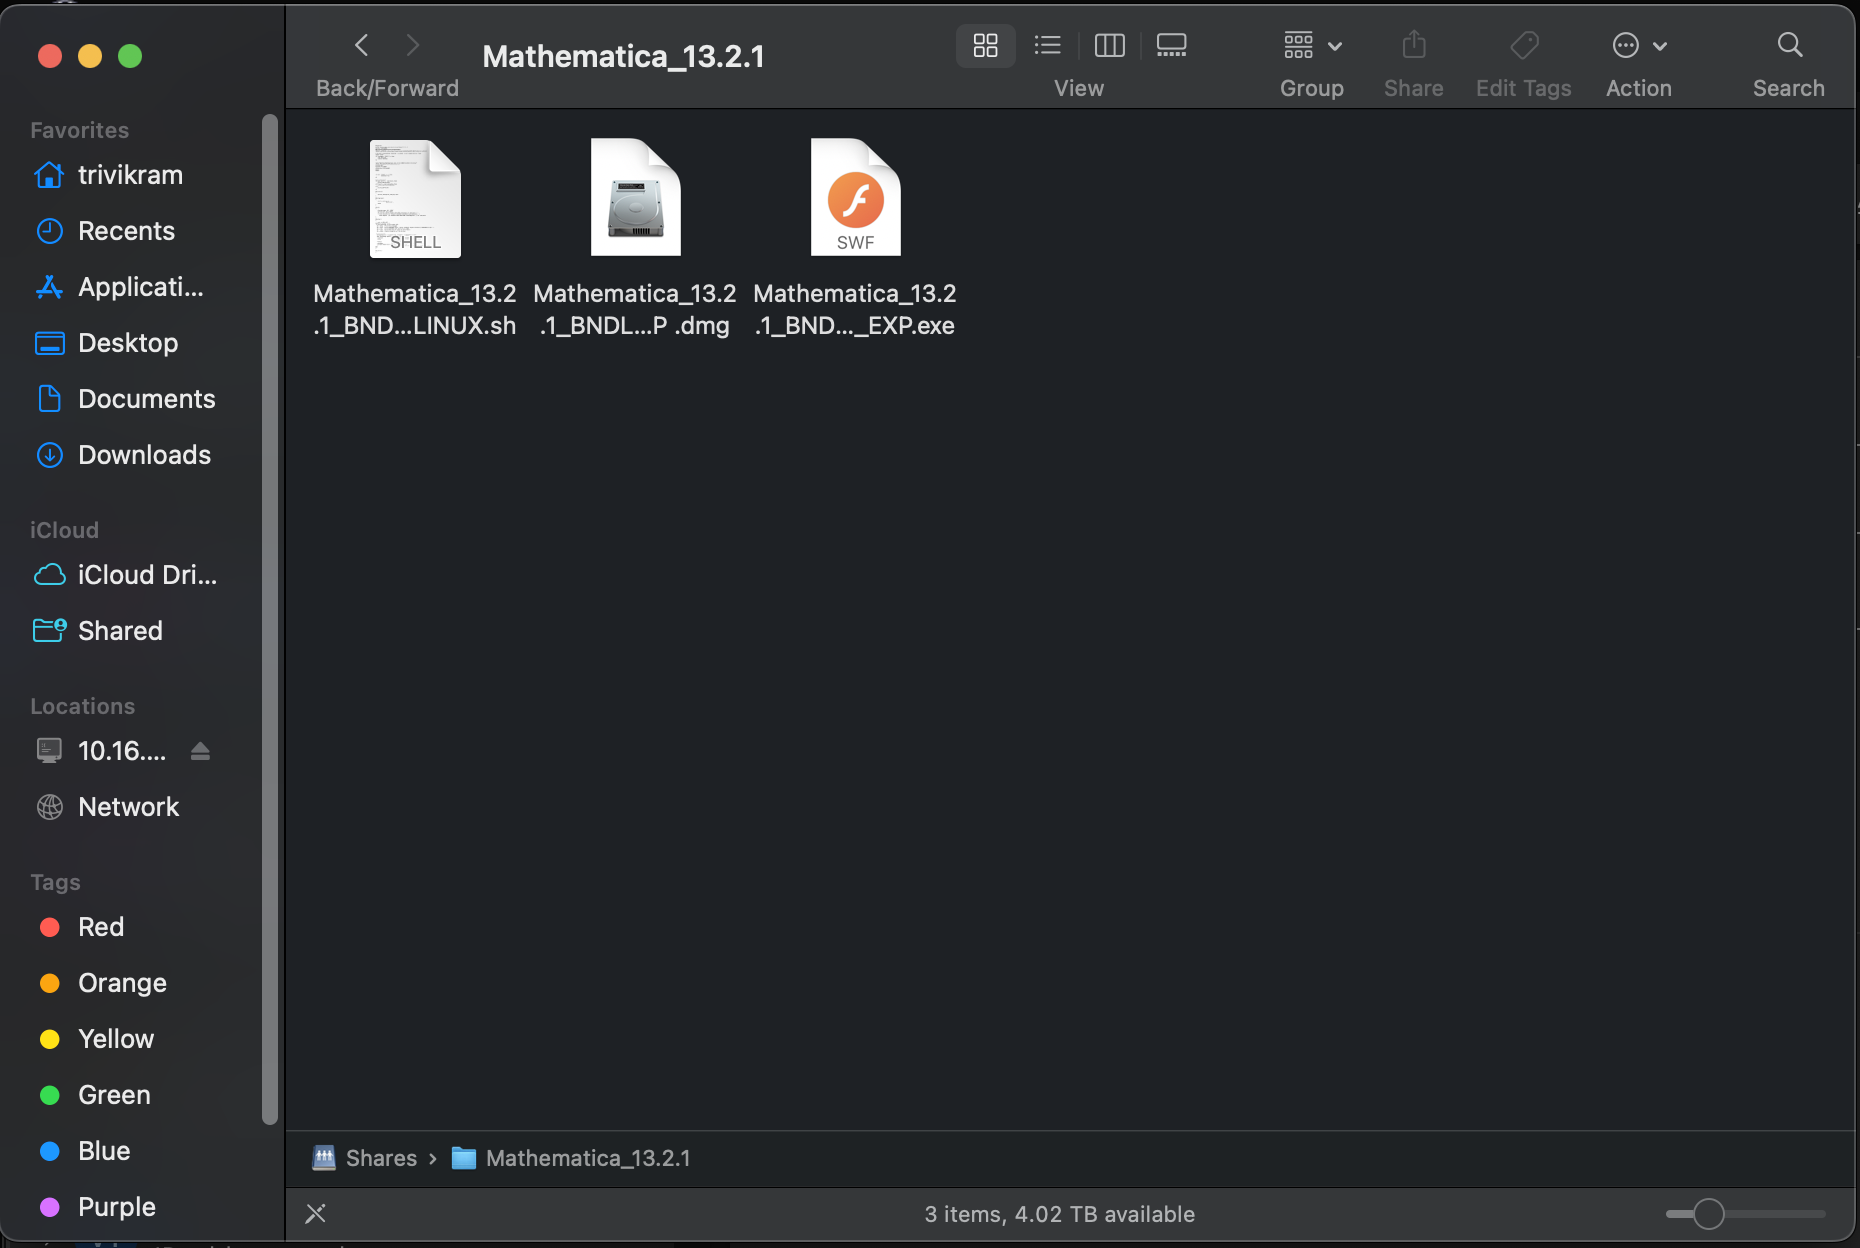Open the Group dropdown menu
This screenshot has height=1248, width=1860.
[1312, 45]
